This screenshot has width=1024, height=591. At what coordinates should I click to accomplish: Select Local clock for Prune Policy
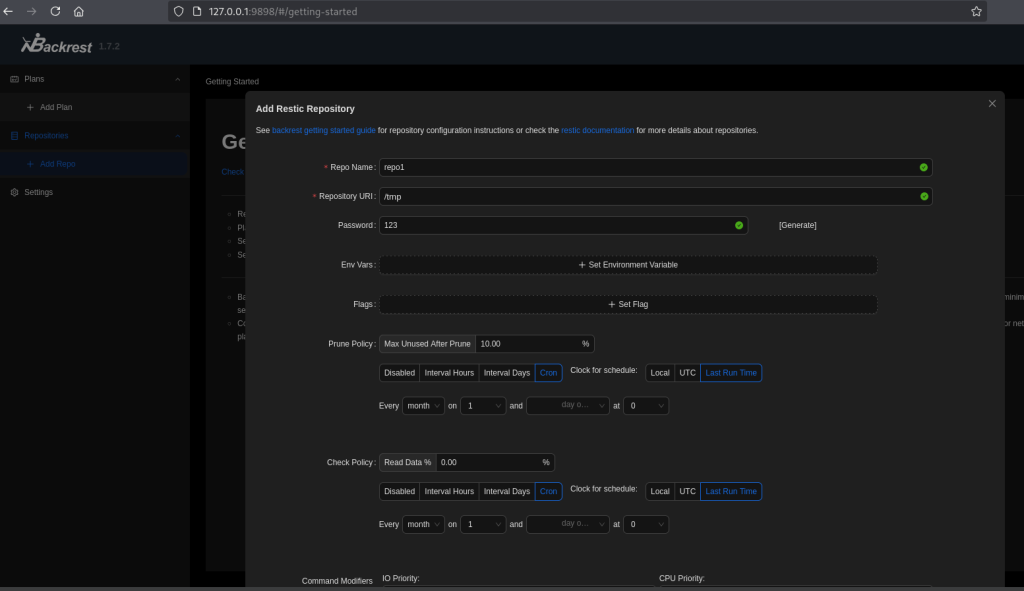(660, 373)
